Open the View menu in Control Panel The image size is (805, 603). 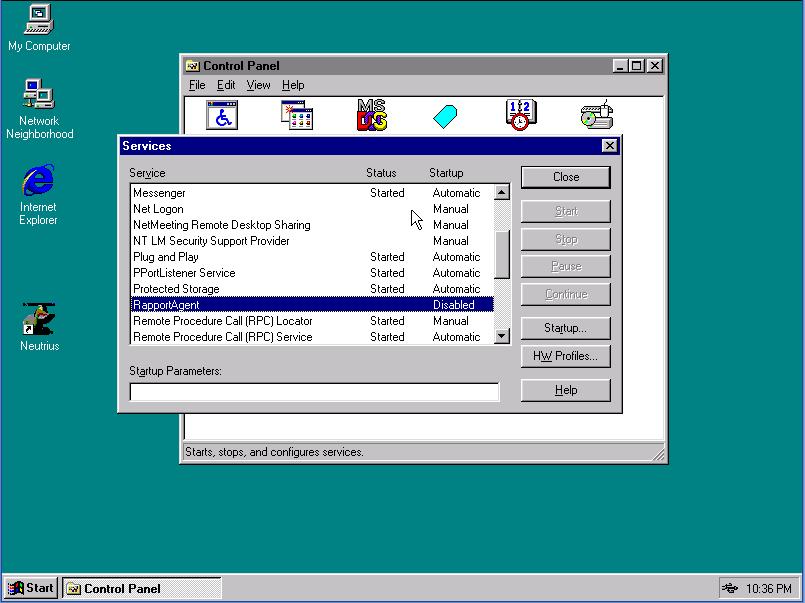pos(258,85)
